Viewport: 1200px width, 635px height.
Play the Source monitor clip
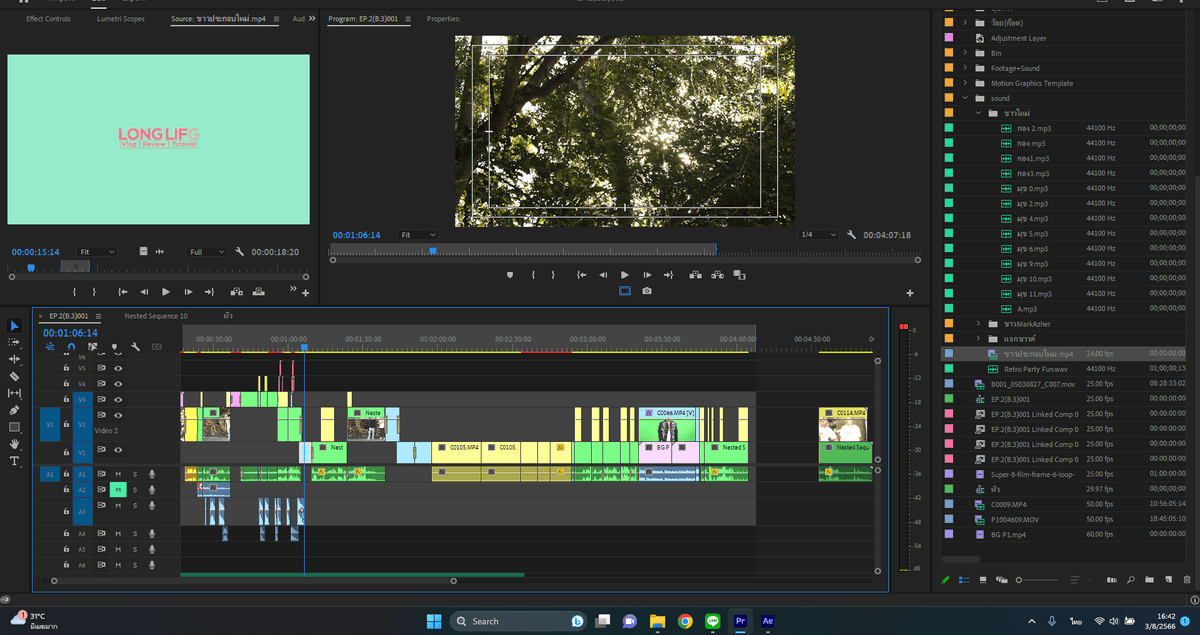coord(166,292)
